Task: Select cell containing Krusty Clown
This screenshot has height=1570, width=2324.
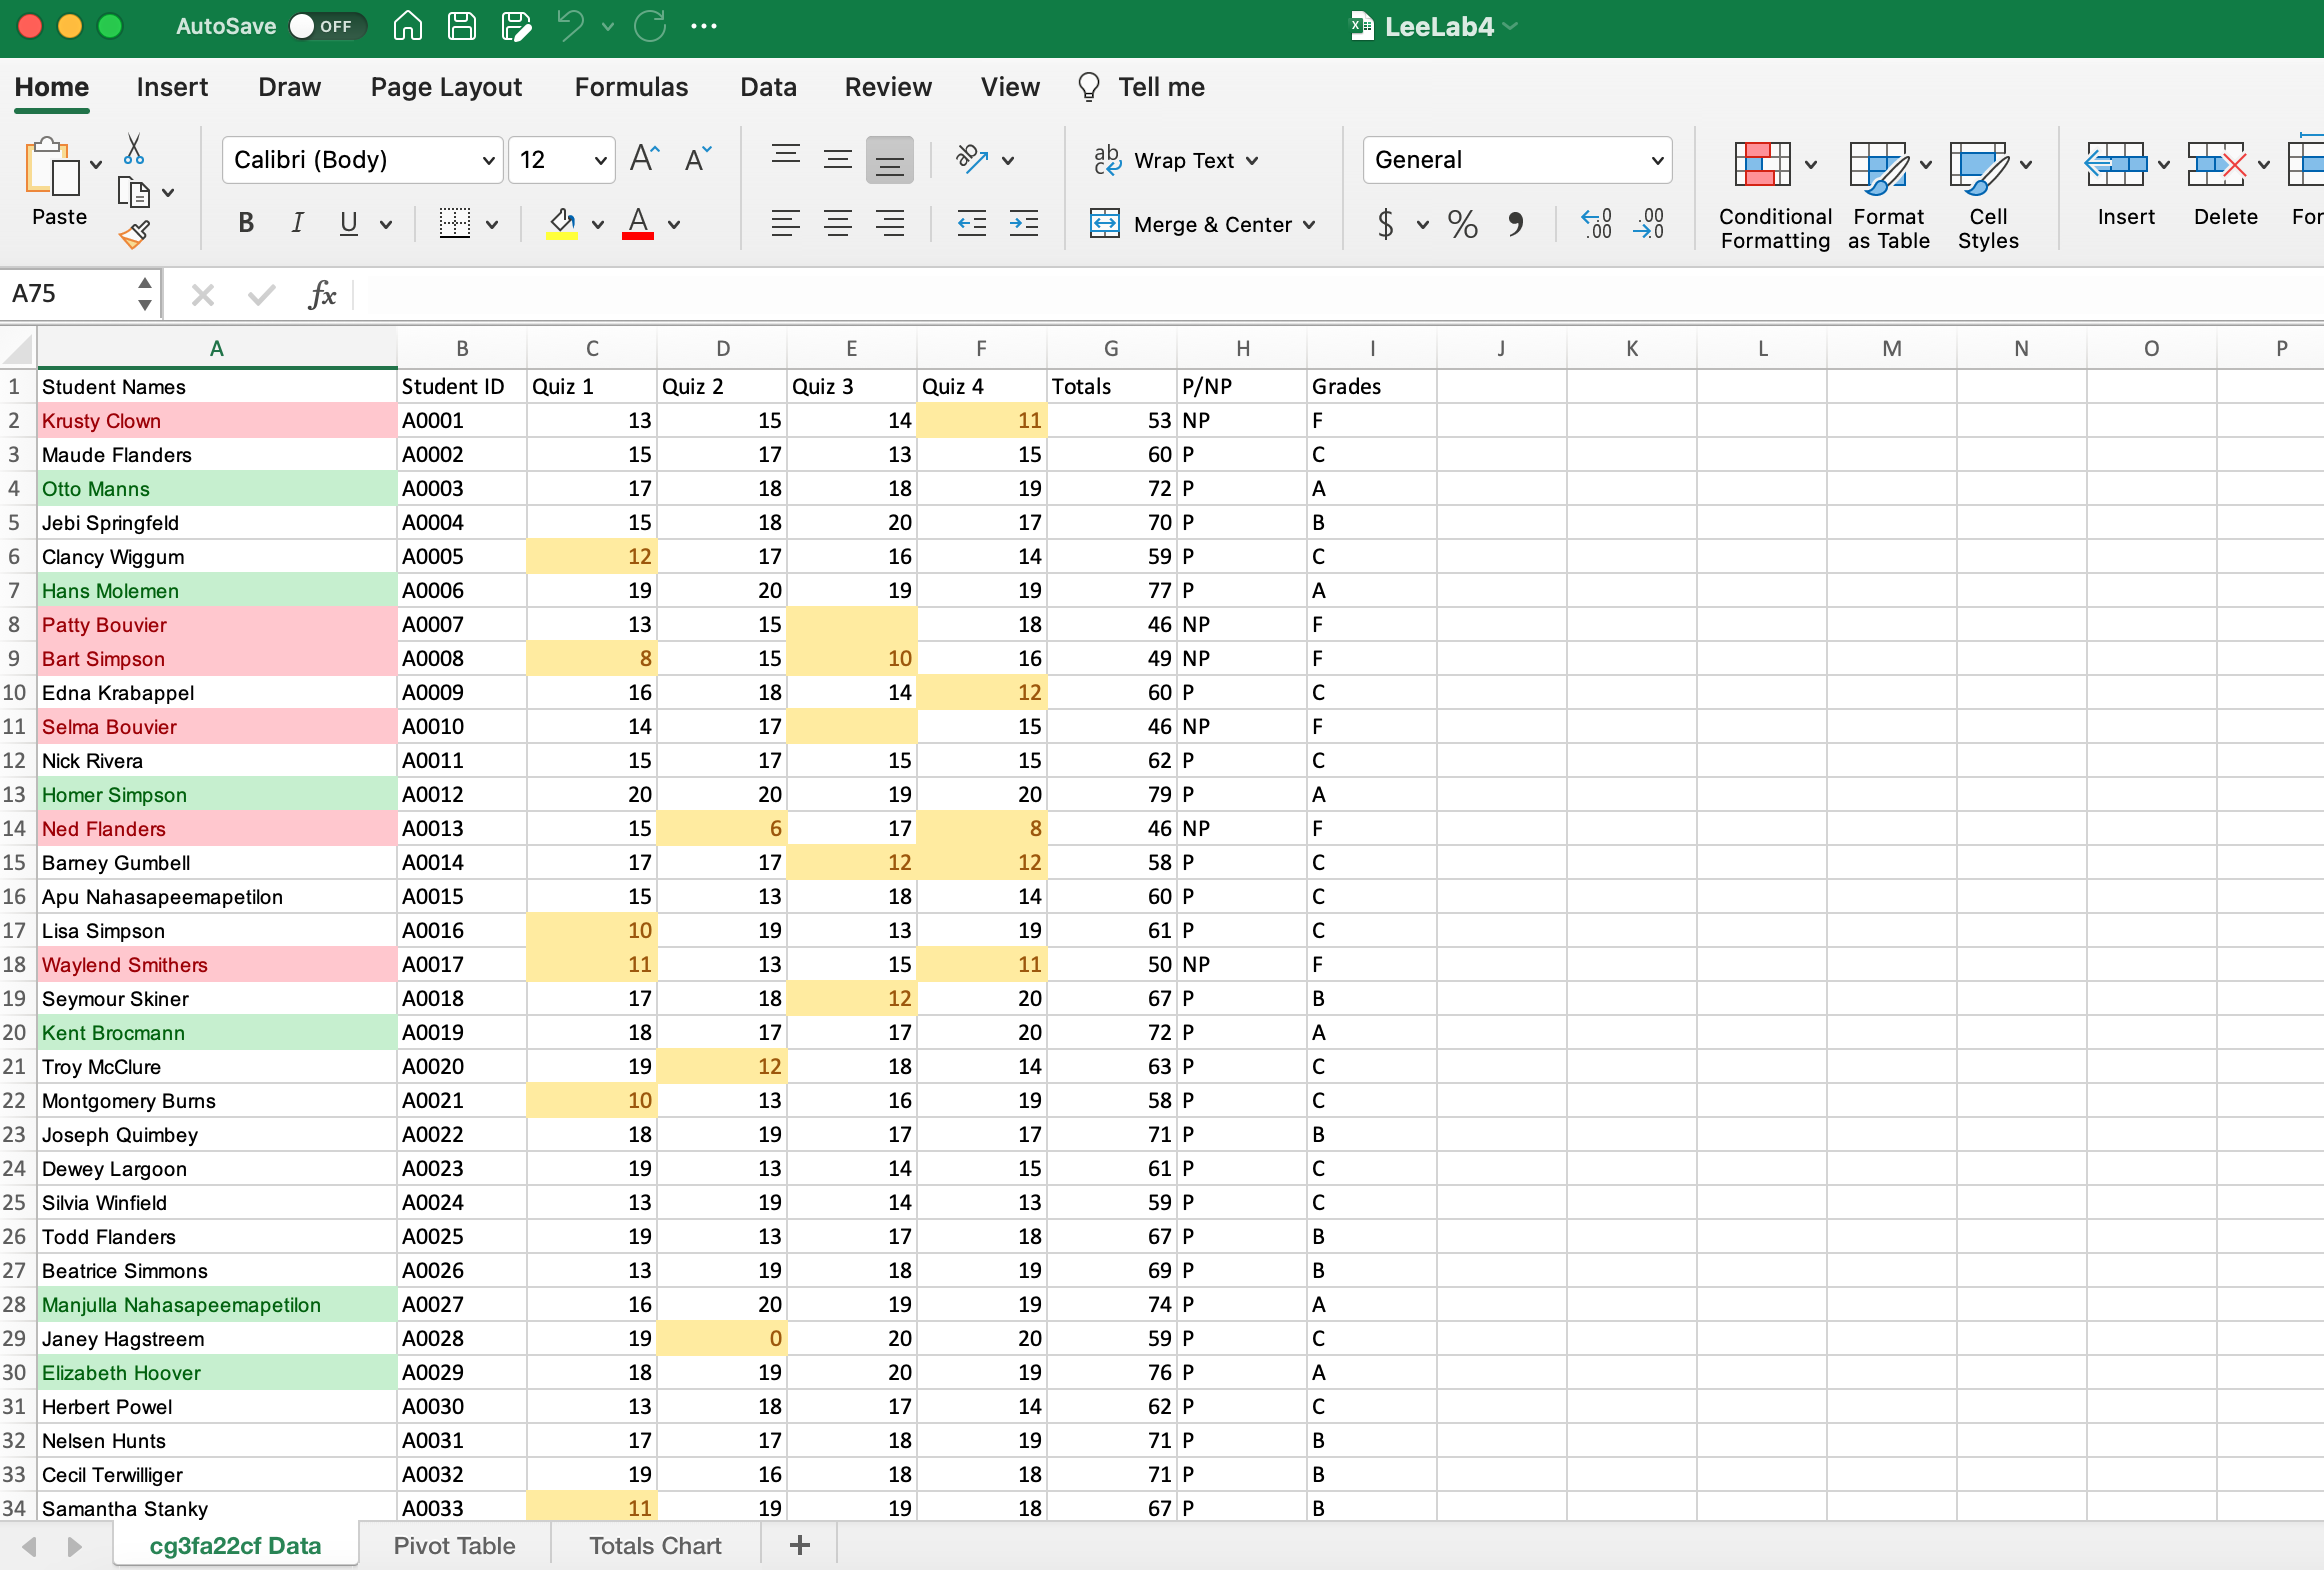Action: (217, 421)
